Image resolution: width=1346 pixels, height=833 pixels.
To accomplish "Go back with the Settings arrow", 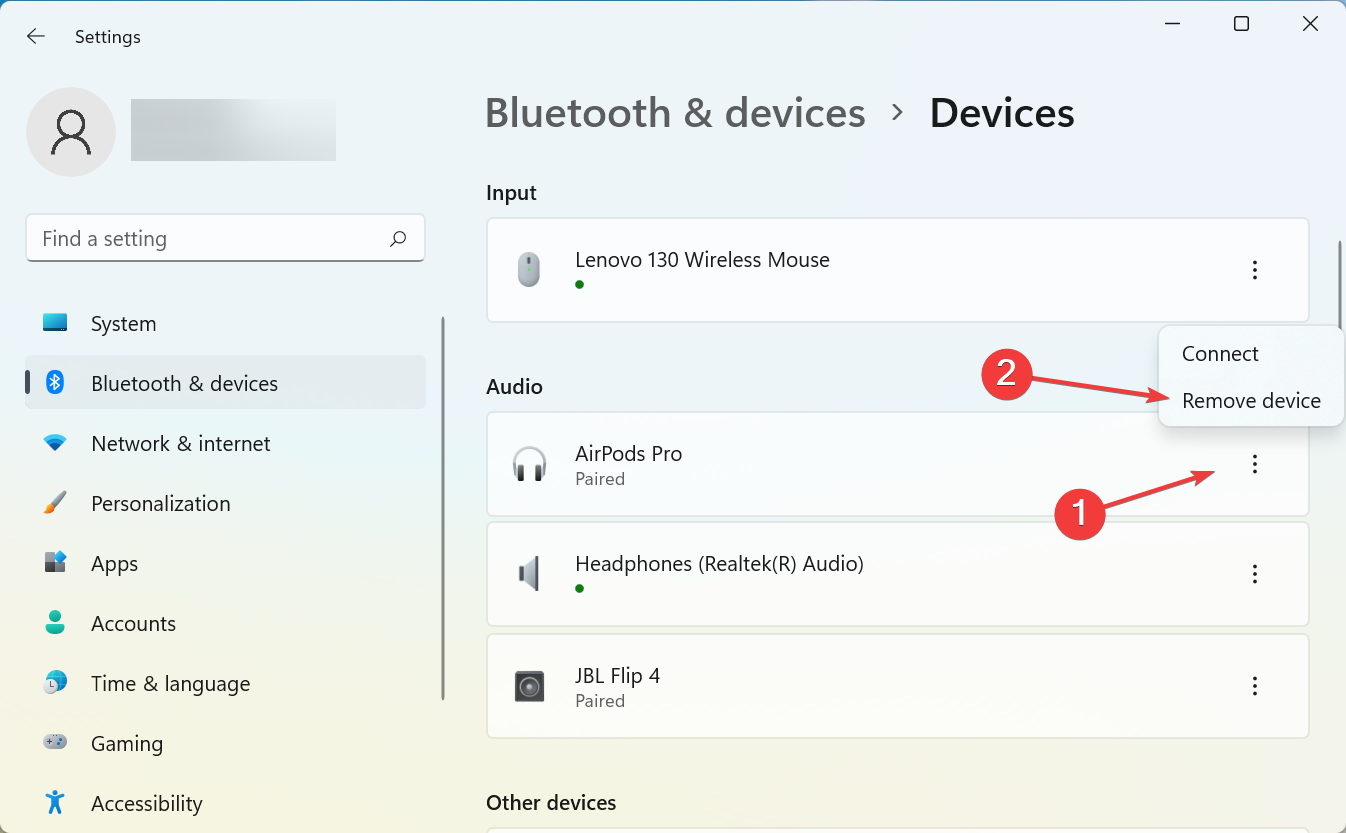I will pos(36,36).
